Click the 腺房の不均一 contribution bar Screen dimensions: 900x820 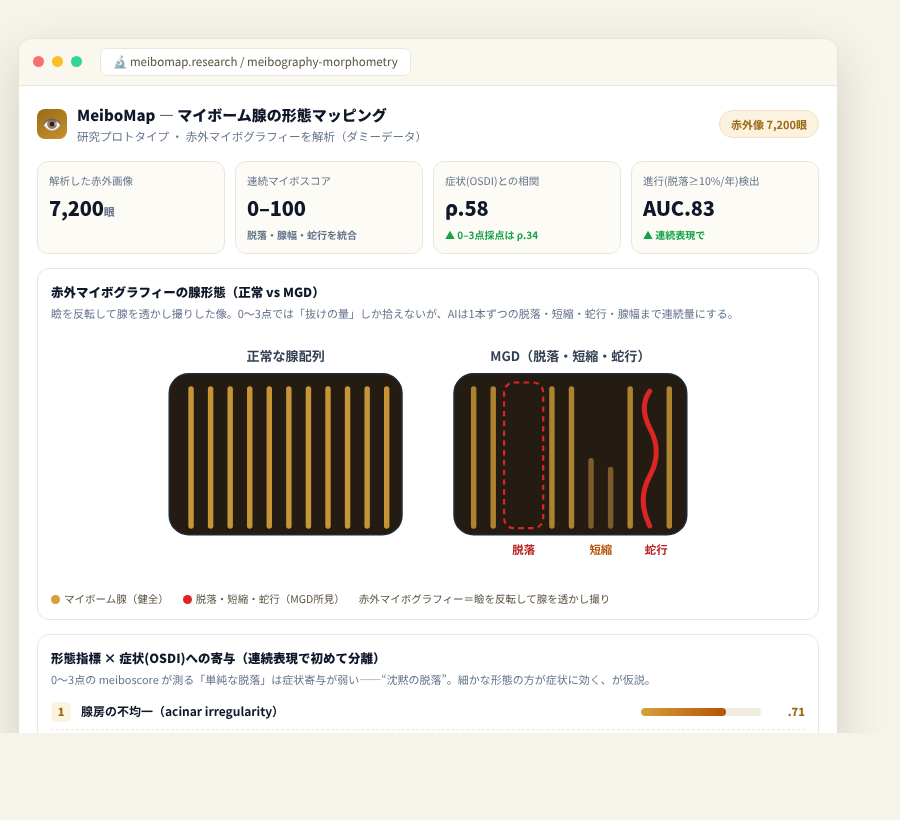coord(701,712)
